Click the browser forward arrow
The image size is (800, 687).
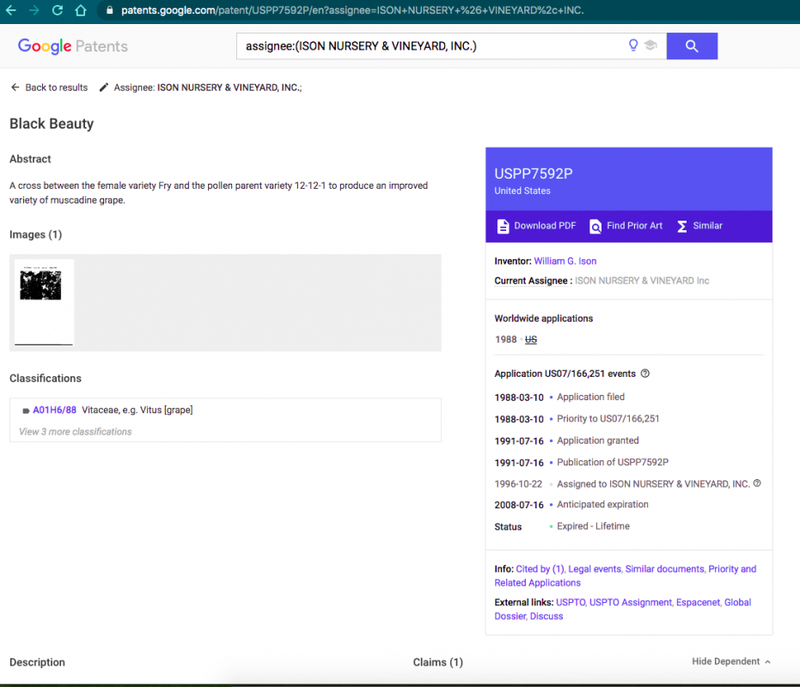click(34, 10)
